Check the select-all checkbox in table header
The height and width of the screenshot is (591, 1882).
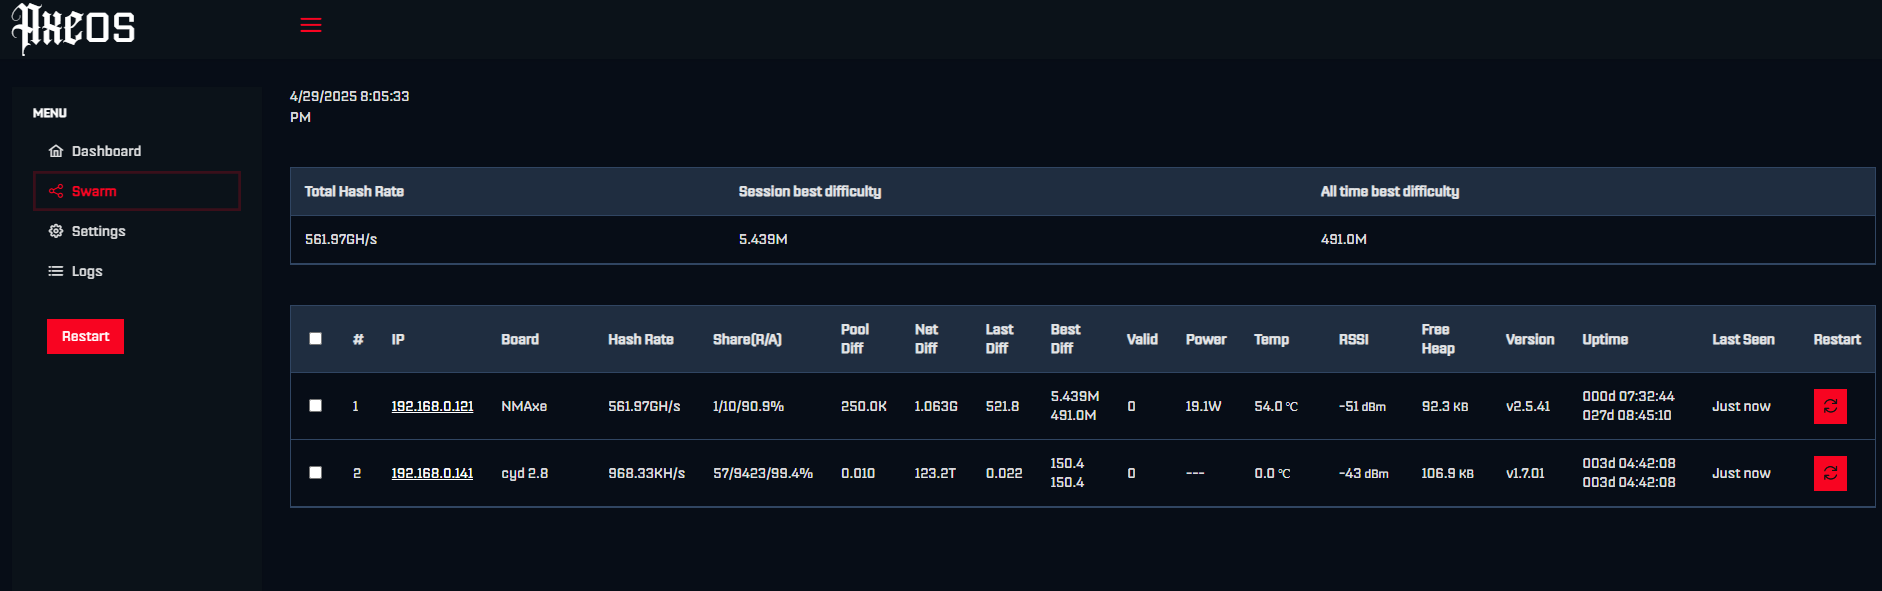315,339
